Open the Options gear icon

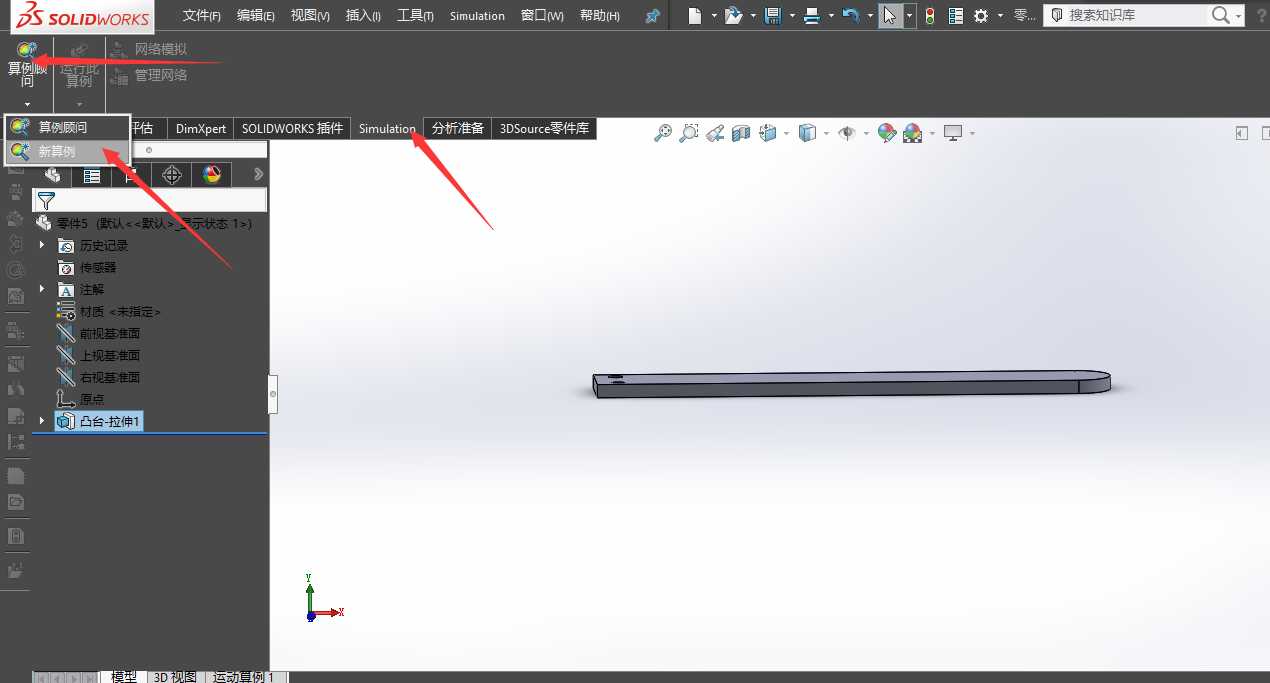[981, 16]
